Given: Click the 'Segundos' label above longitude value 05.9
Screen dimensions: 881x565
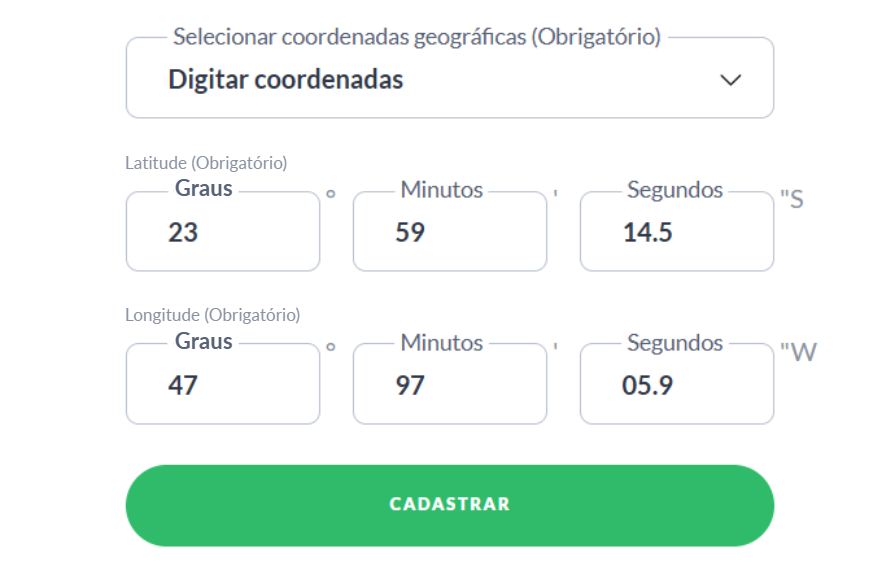Looking at the screenshot, I should 675,343.
